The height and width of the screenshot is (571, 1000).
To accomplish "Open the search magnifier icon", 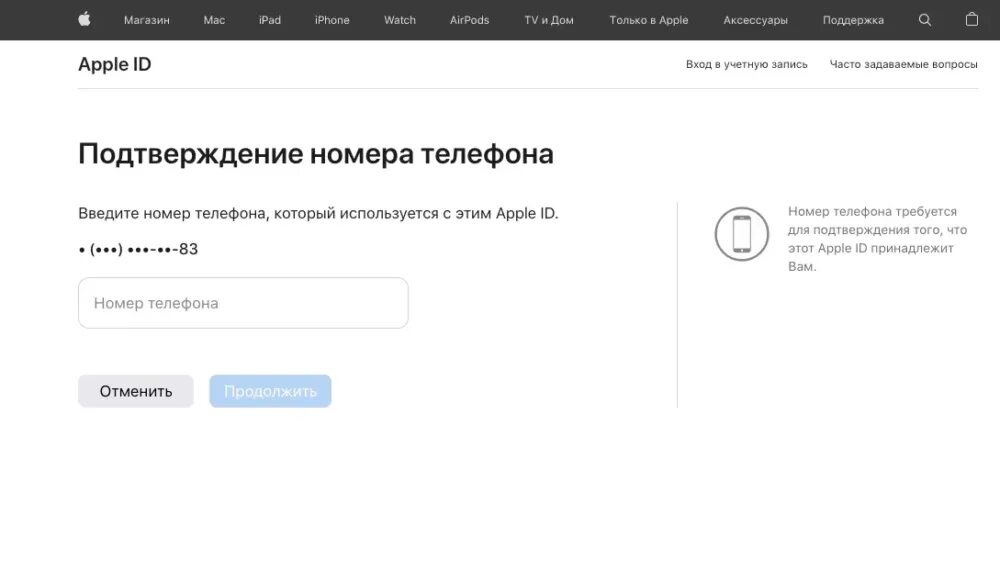I will coord(925,20).
